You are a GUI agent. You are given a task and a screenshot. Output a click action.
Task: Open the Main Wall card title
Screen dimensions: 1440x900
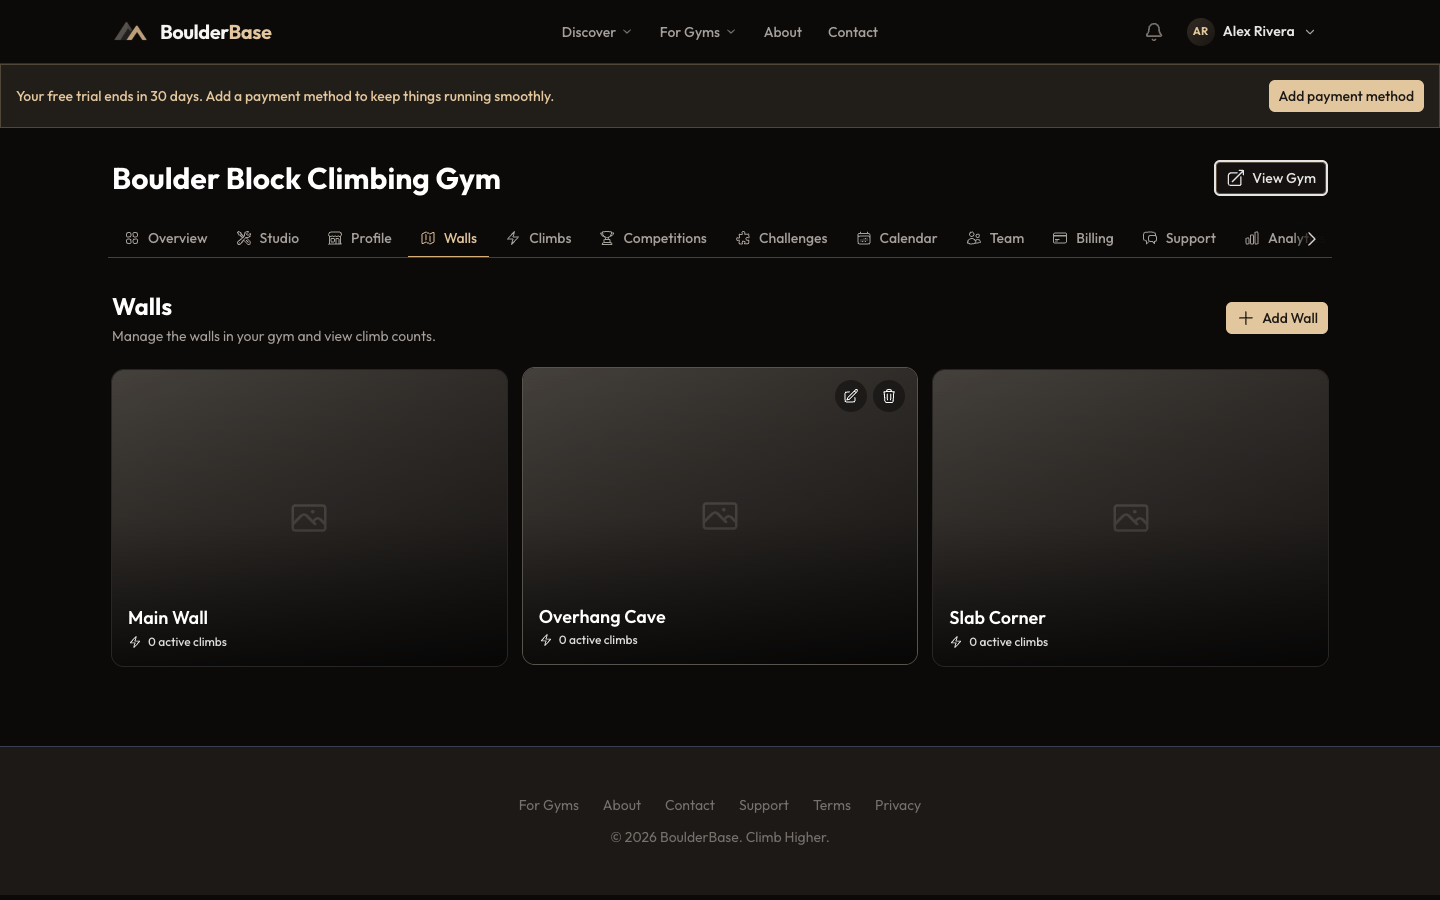click(x=168, y=618)
